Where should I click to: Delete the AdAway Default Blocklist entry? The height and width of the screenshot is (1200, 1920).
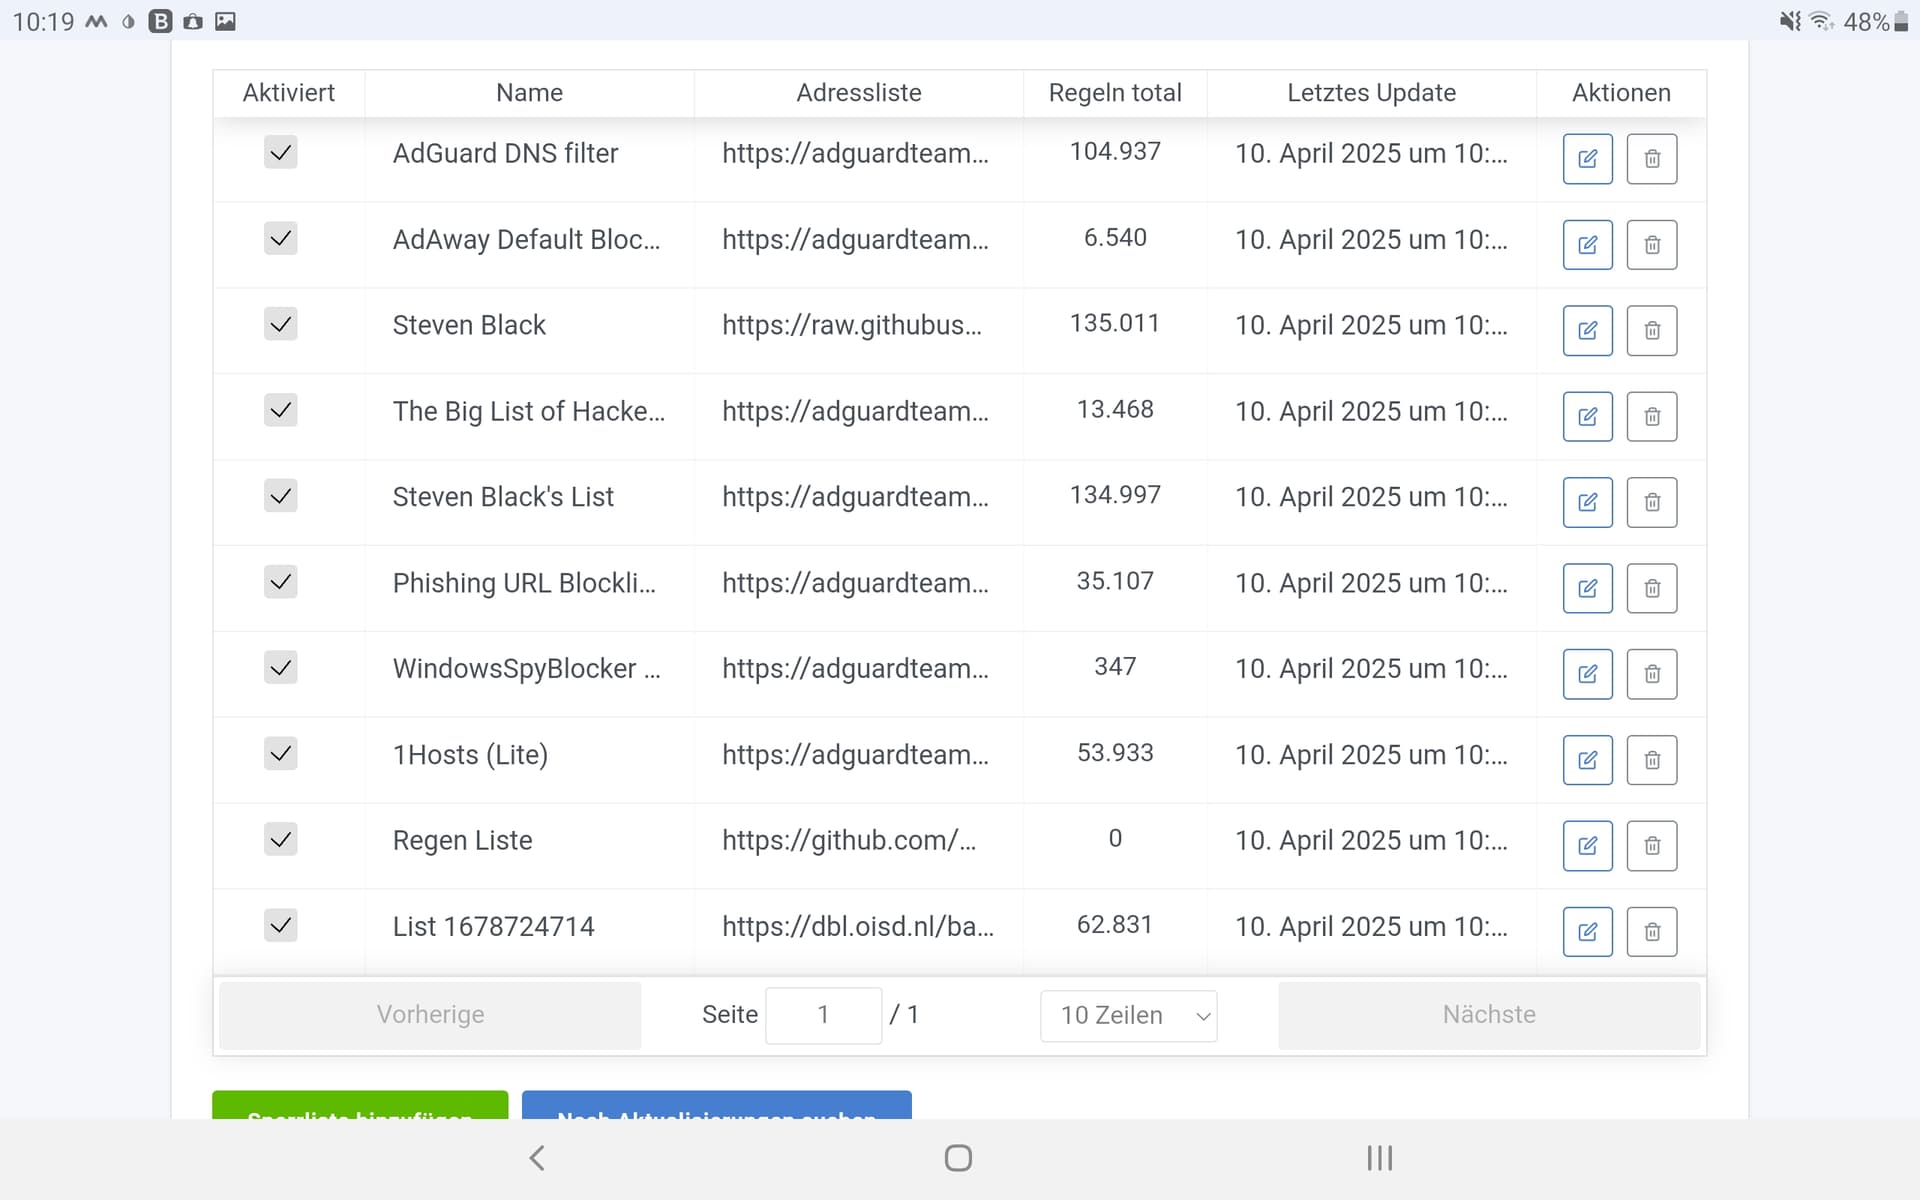click(1651, 245)
